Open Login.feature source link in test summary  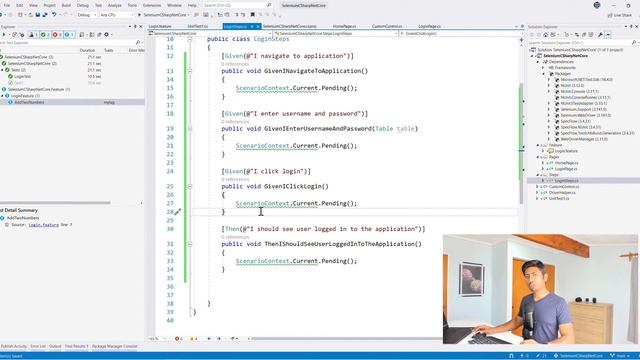point(44,225)
